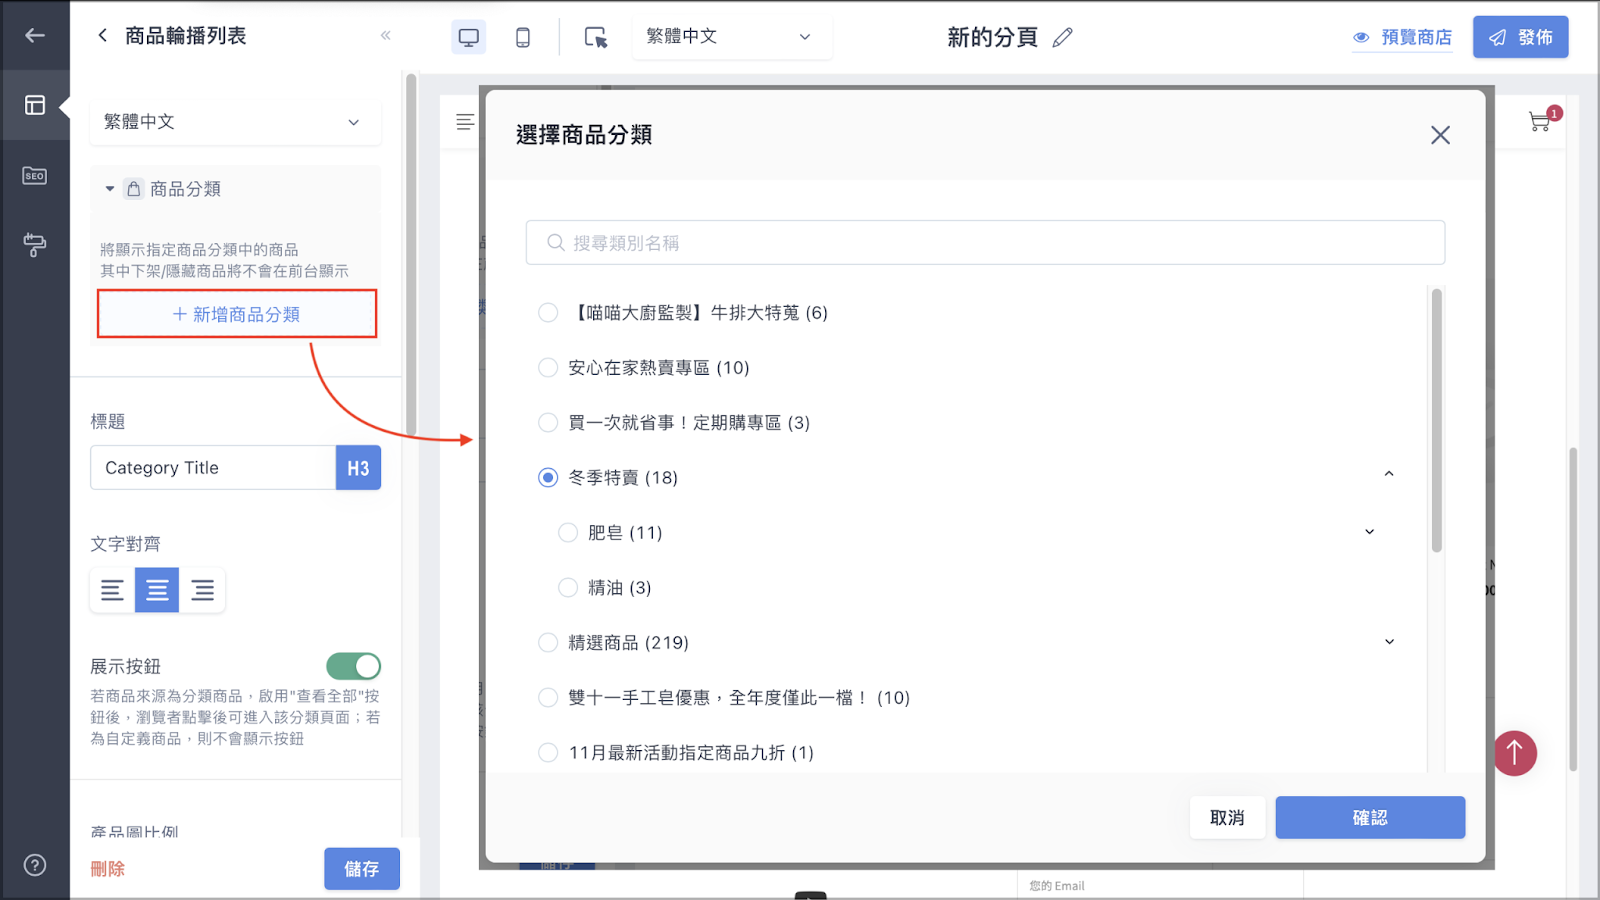Select 安心在家熱賣專區 category radio
Image resolution: width=1600 pixels, height=900 pixels.
point(548,368)
